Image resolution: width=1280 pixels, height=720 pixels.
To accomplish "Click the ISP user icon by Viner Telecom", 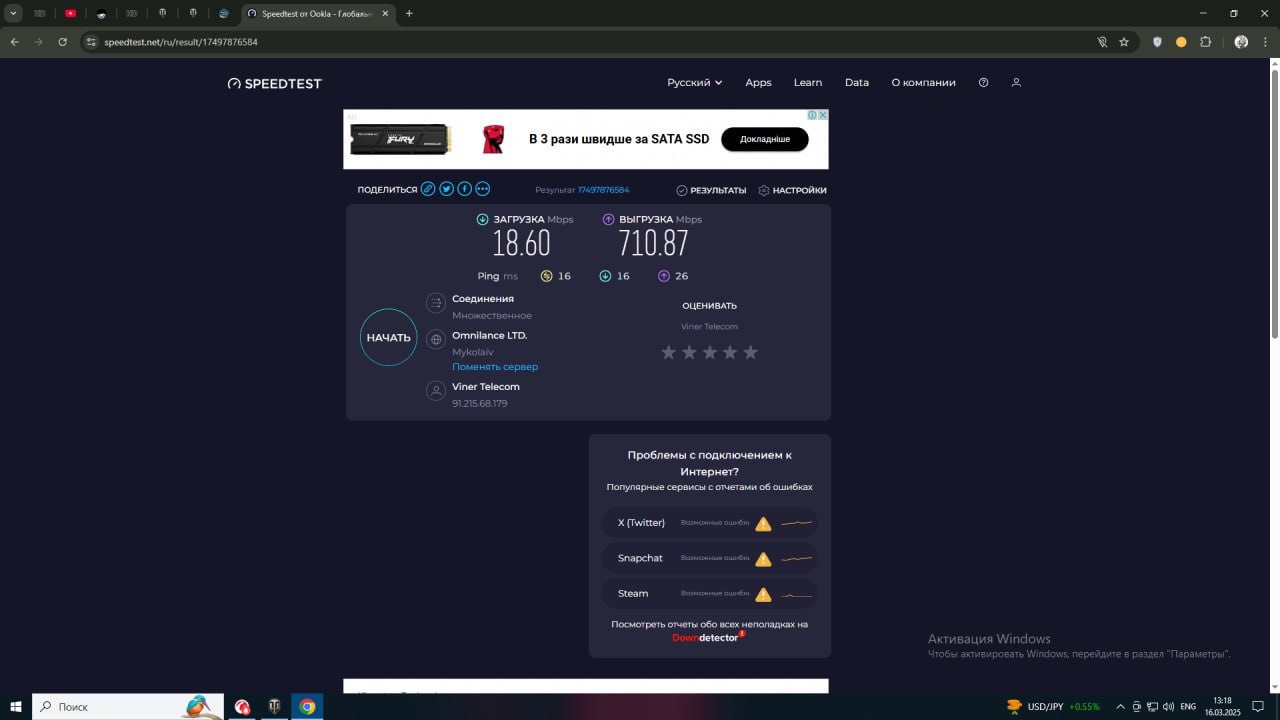I will pos(436,391).
